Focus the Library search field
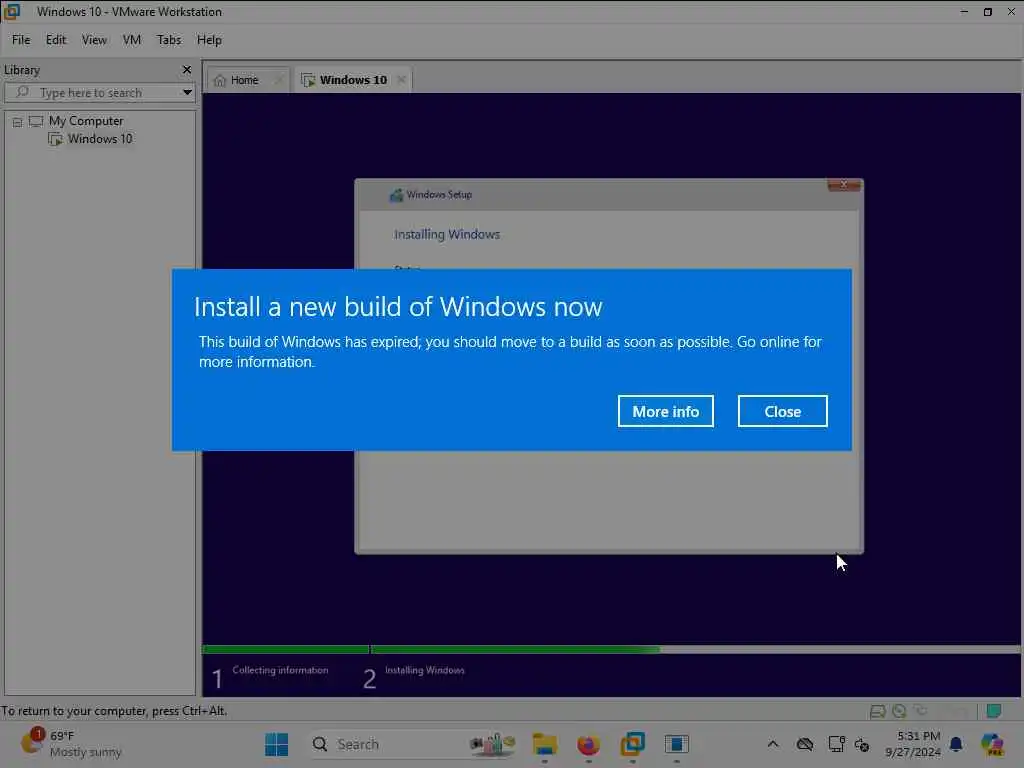The image size is (1024, 768). 99,93
